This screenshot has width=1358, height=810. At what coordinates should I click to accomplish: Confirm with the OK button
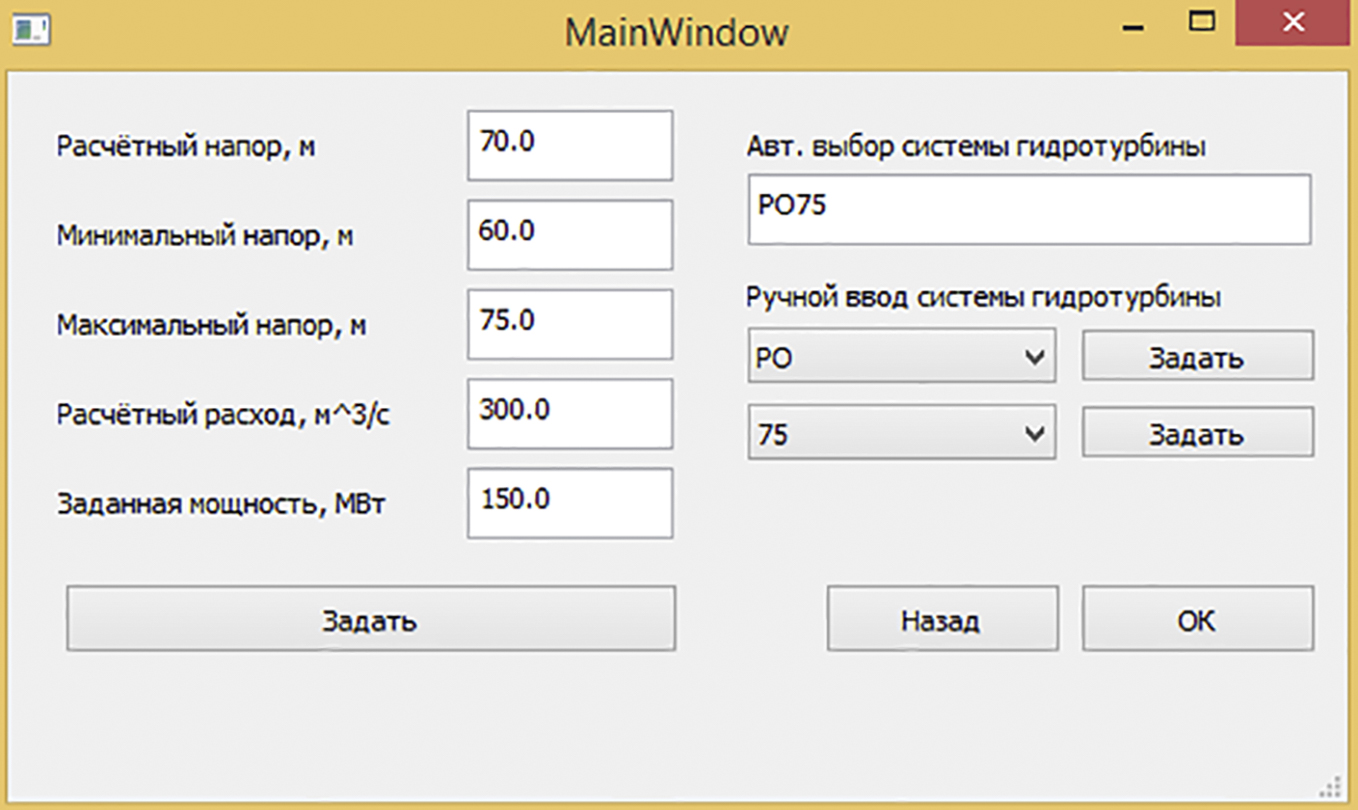click(x=1197, y=620)
